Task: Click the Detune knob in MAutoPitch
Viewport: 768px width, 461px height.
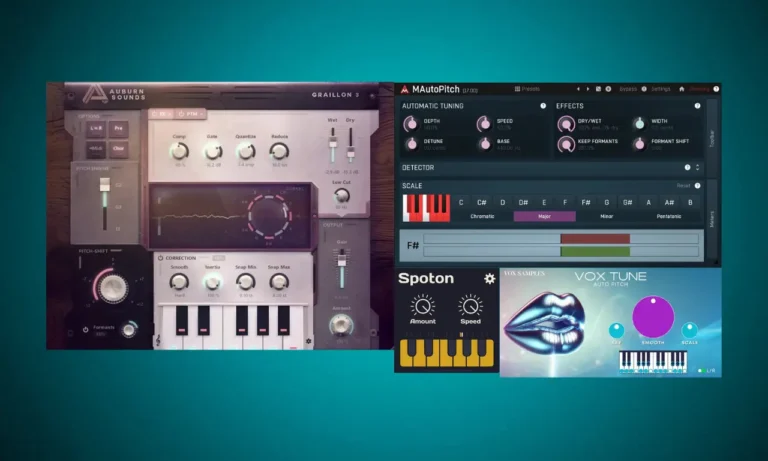Action: point(411,144)
